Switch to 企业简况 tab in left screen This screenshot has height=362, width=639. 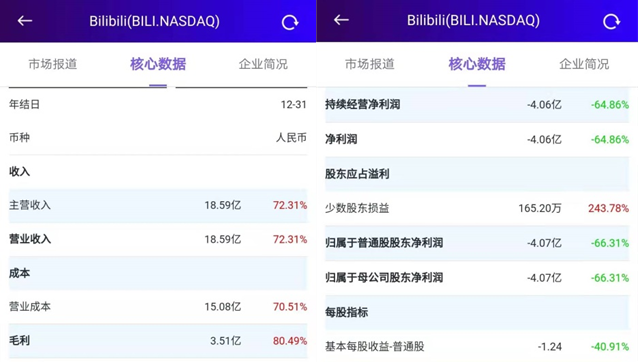pos(263,64)
